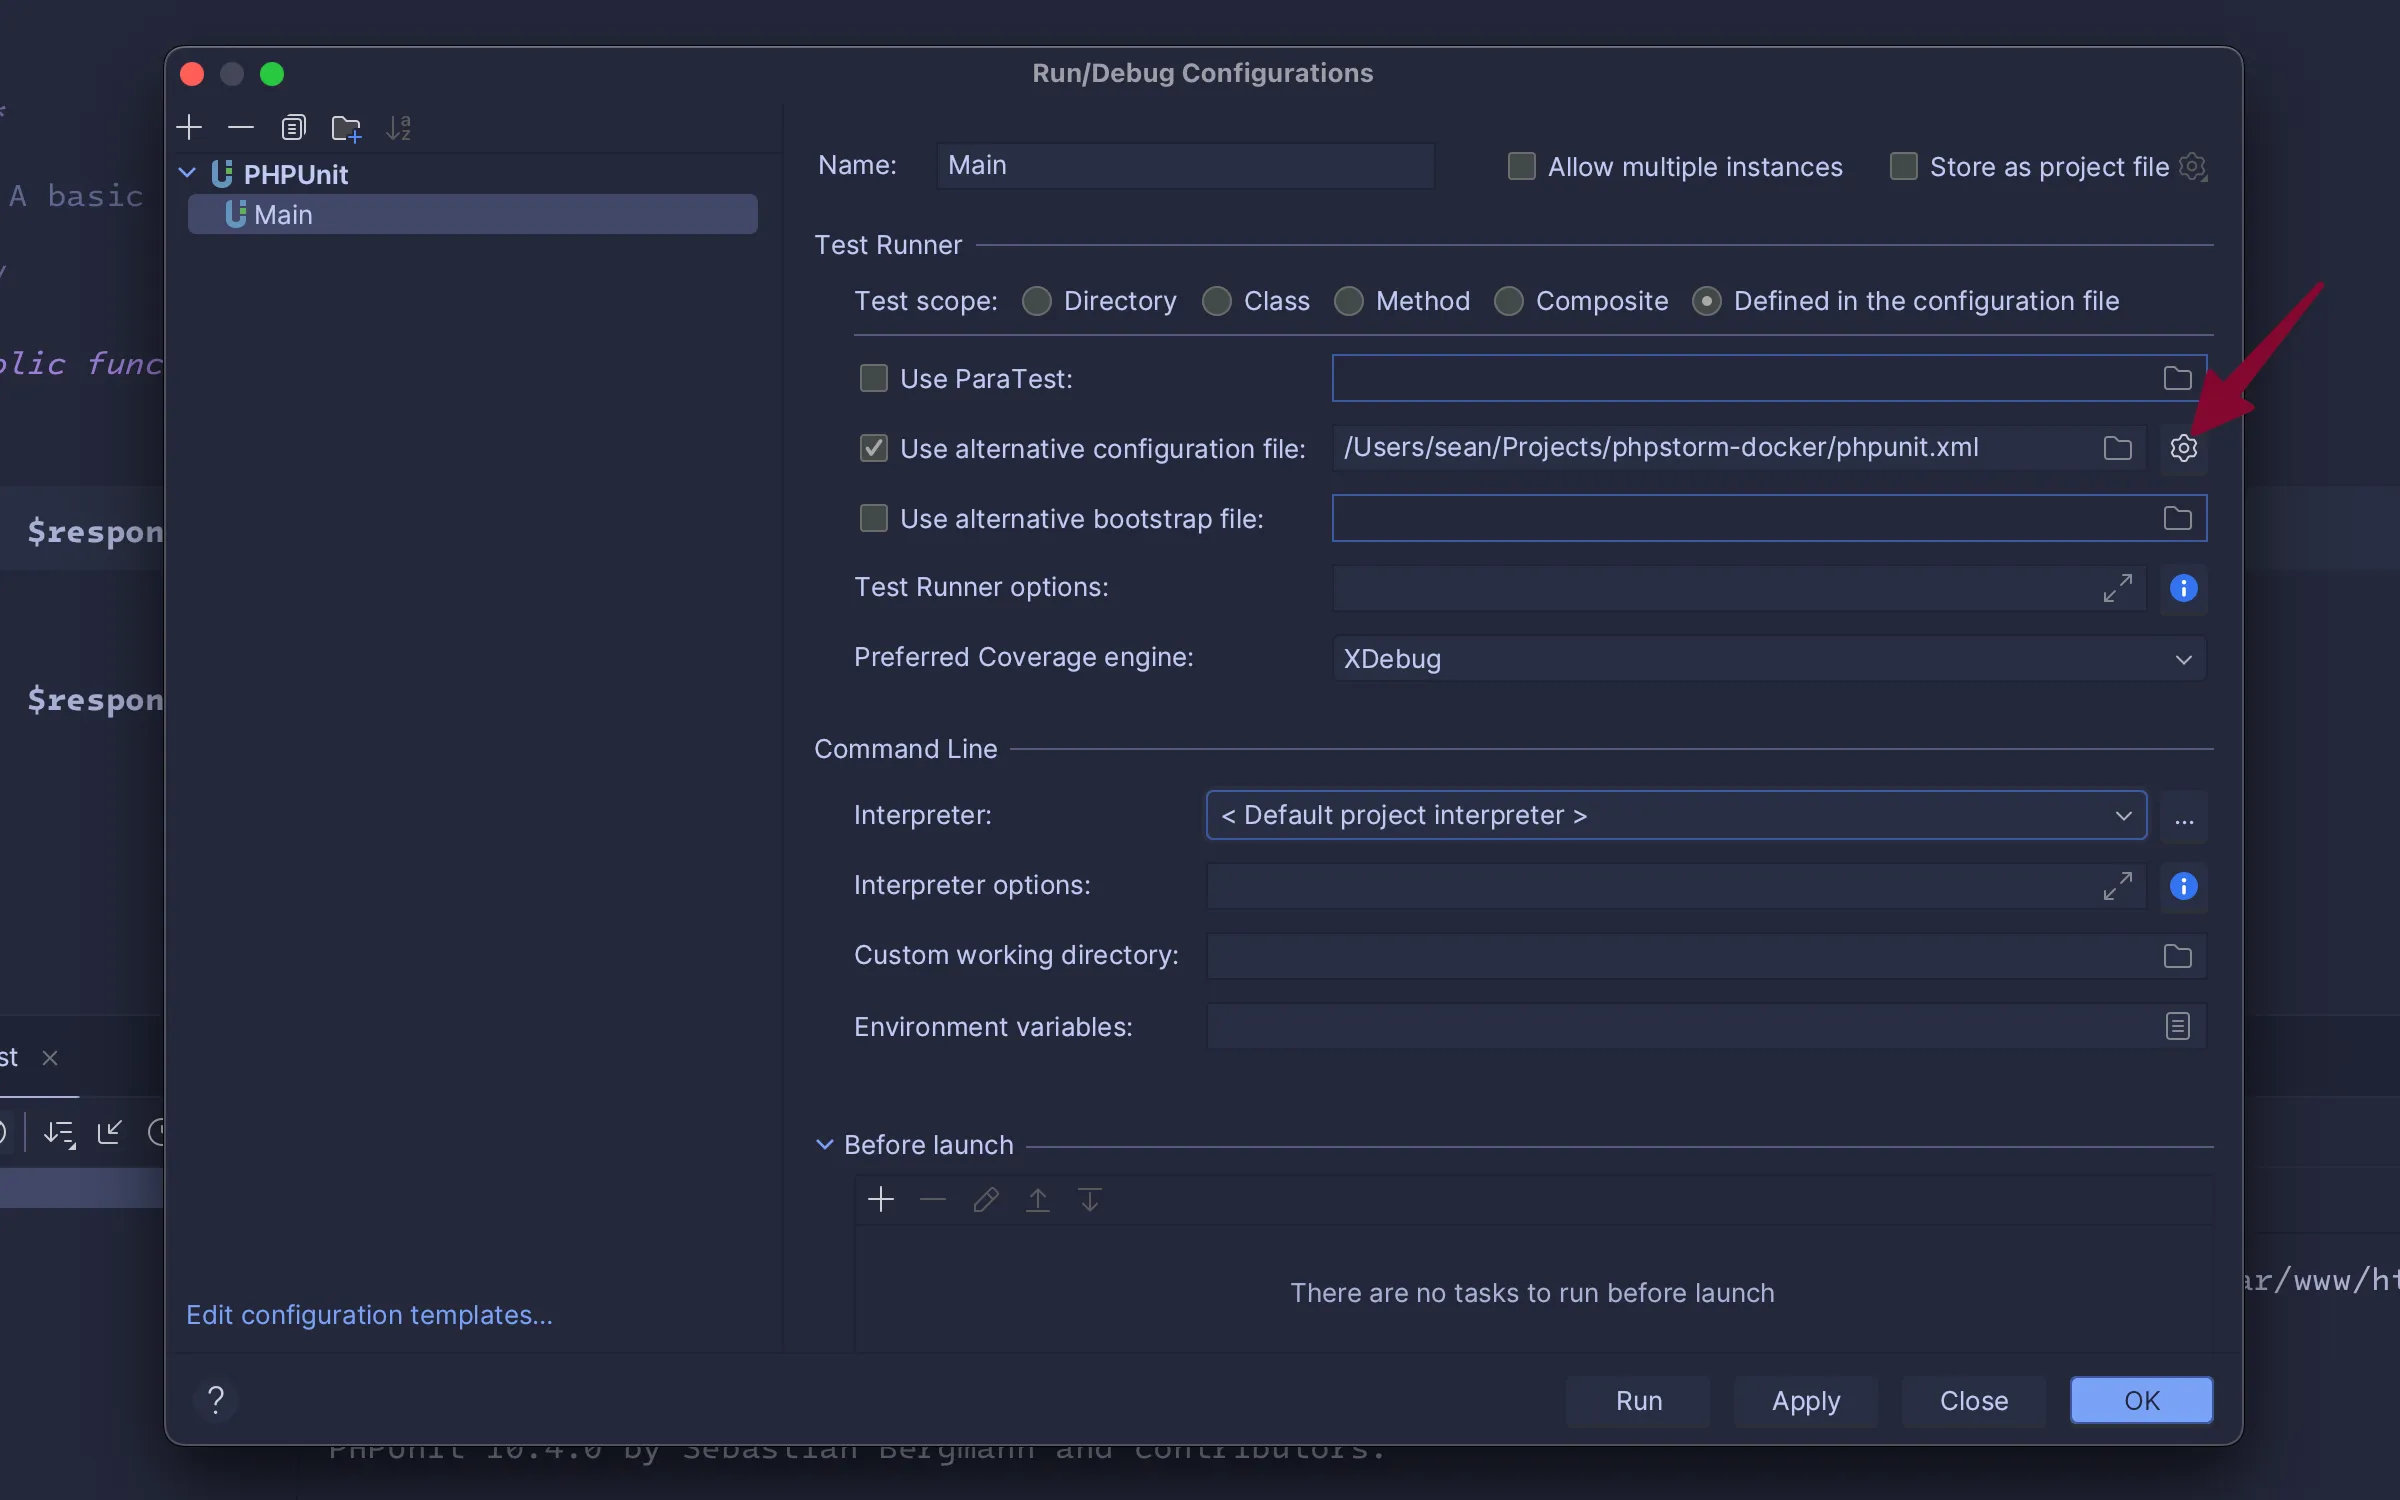Close the tab in background IDE window
Viewport: 2400px width, 1500px height.
point(50,1057)
